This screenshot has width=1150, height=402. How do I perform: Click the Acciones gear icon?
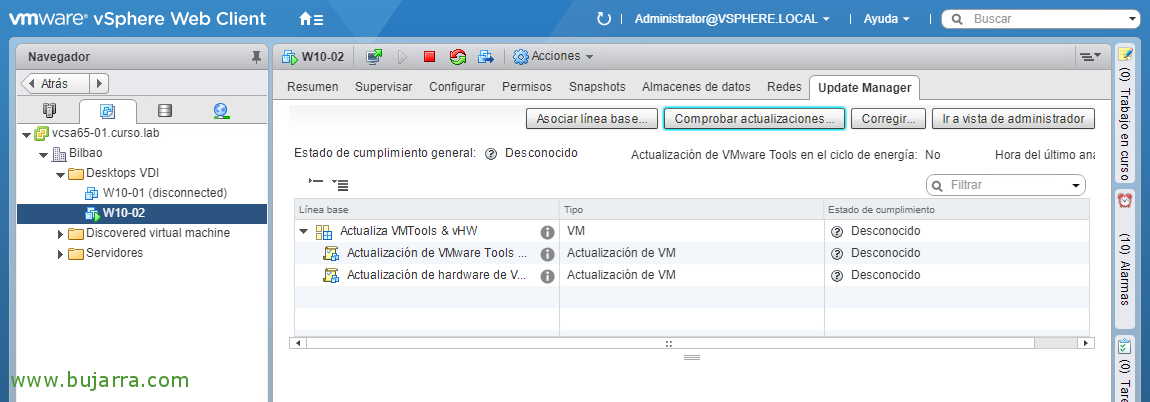tap(521, 56)
